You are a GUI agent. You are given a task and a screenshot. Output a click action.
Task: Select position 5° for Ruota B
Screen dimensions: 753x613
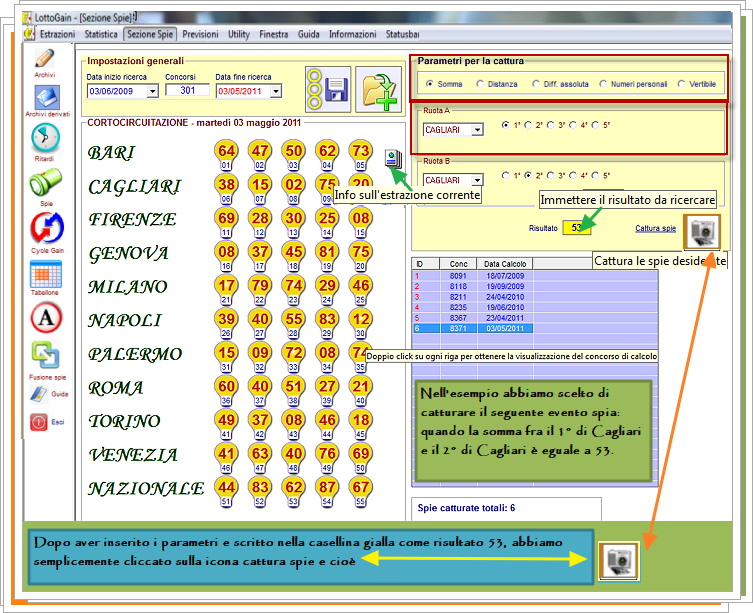click(595, 175)
